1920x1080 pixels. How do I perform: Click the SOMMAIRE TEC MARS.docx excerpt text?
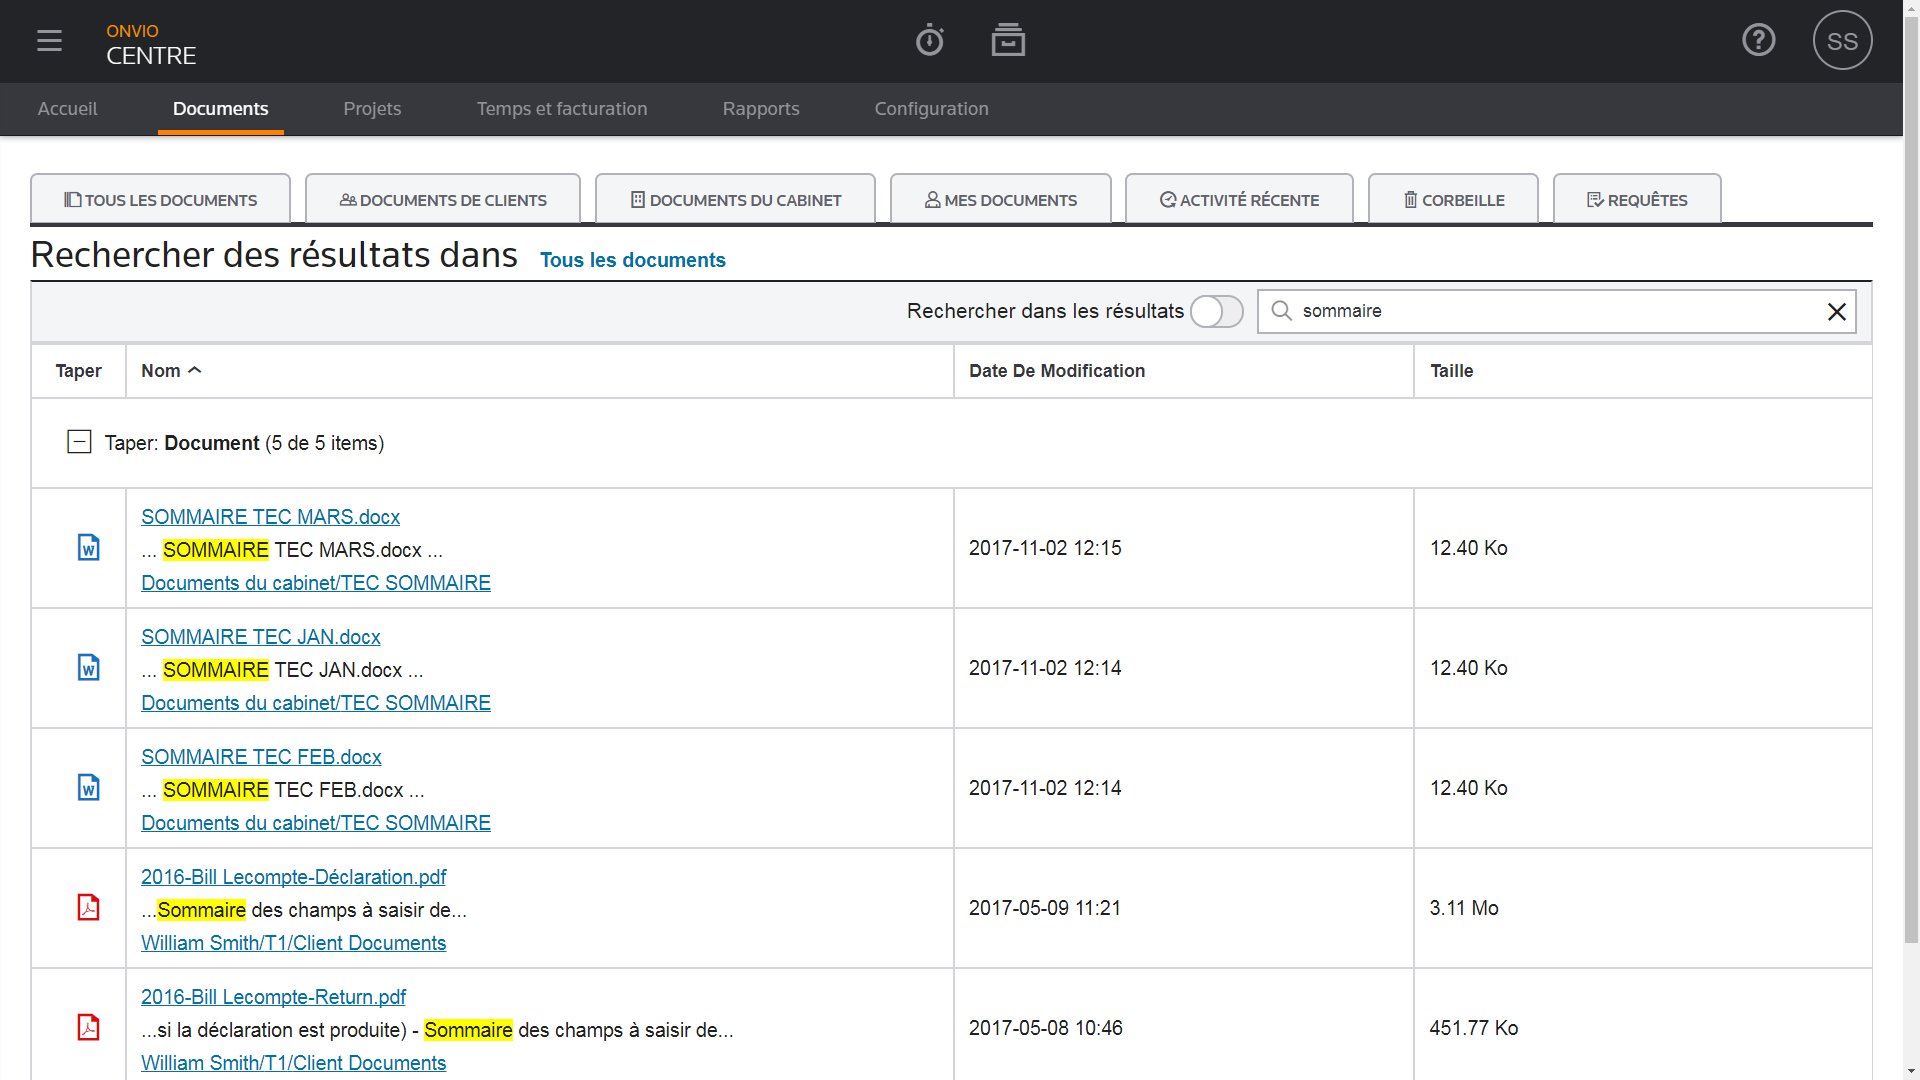(x=292, y=550)
